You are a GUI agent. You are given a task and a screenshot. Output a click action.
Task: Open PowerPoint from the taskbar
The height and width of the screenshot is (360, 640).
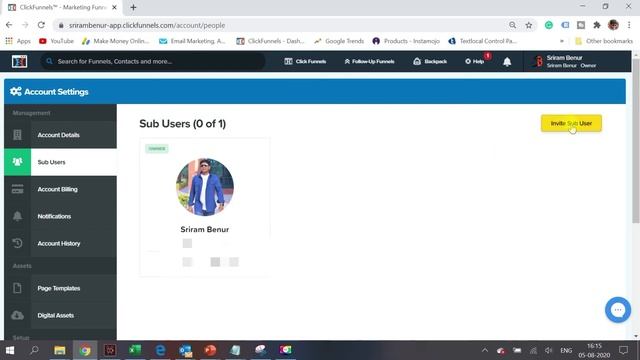tap(210, 350)
